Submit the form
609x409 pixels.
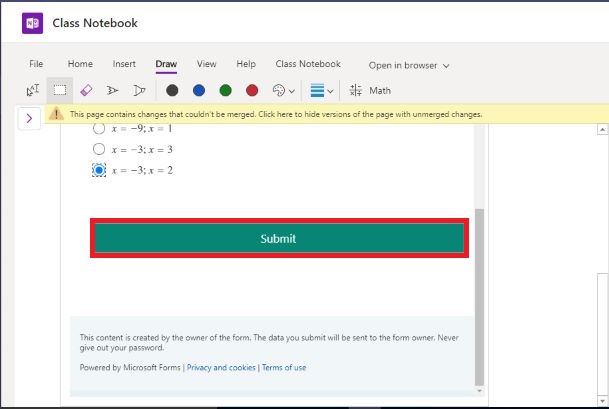[x=279, y=238]
